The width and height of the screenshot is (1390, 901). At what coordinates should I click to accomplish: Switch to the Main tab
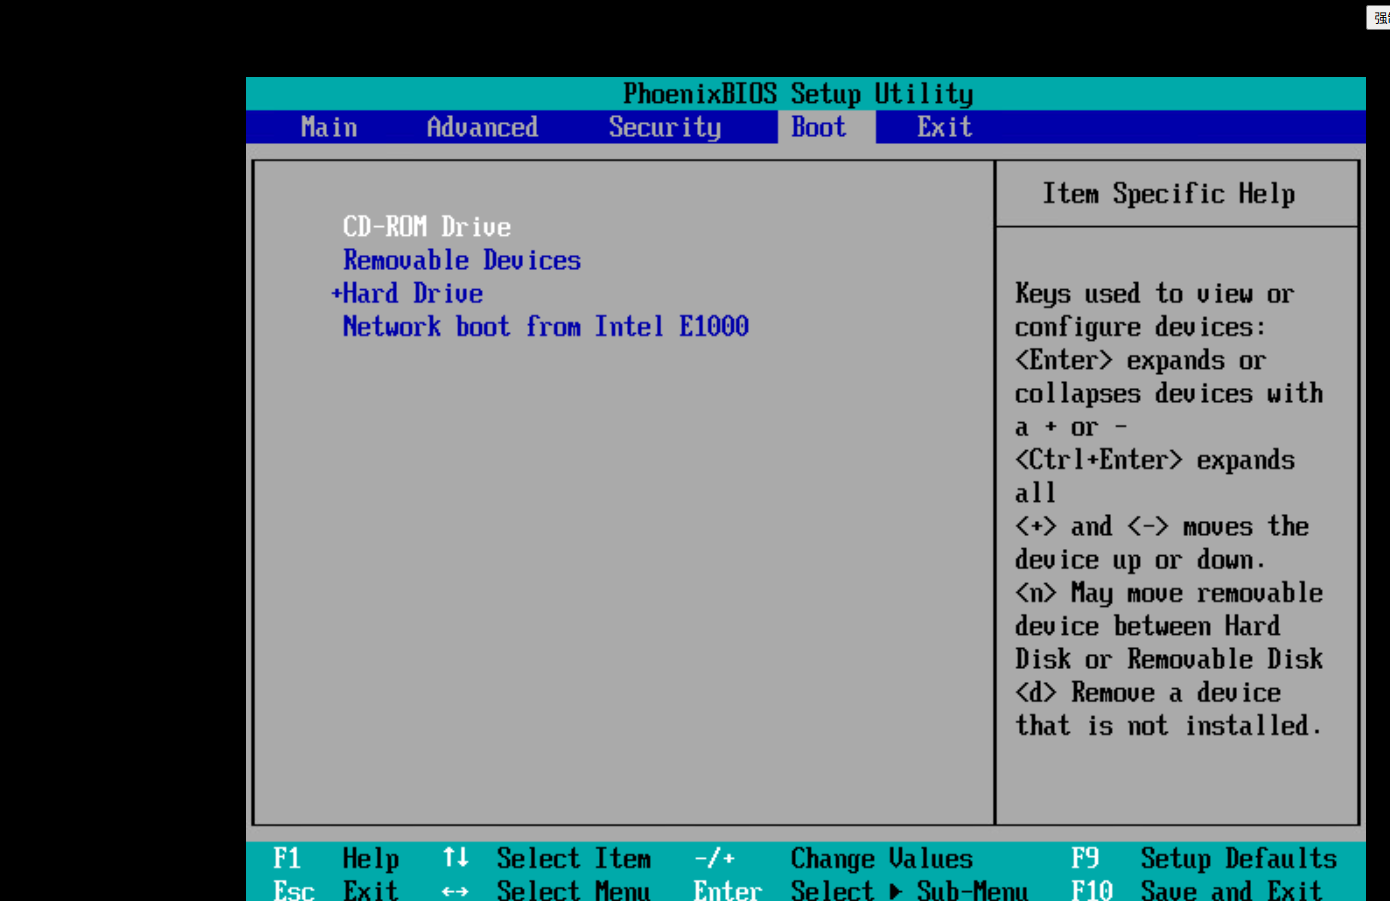(x=329, y=127)
